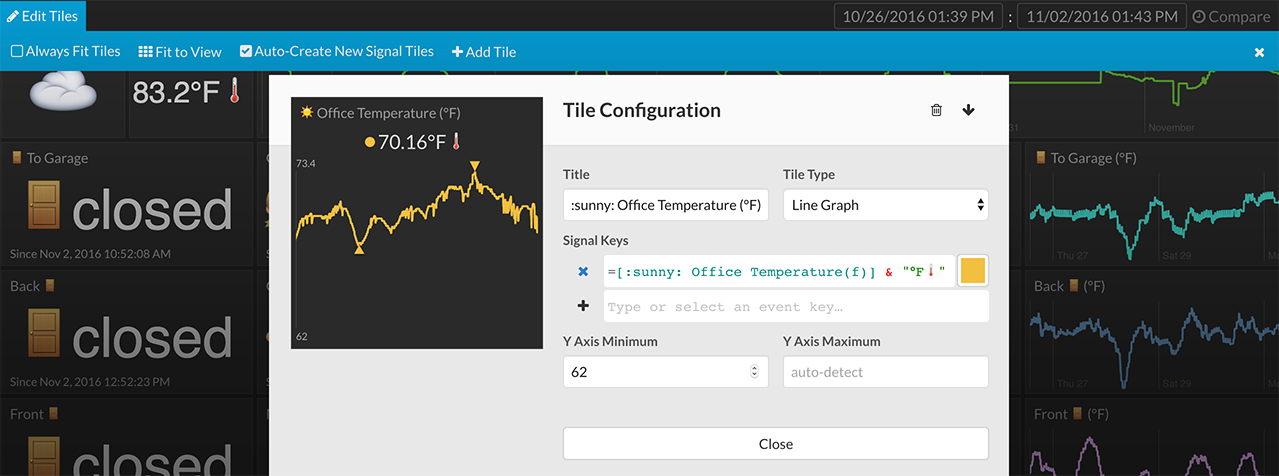Open the yellow signal color swatch
Screen dimensions: 1279x476
973,271
